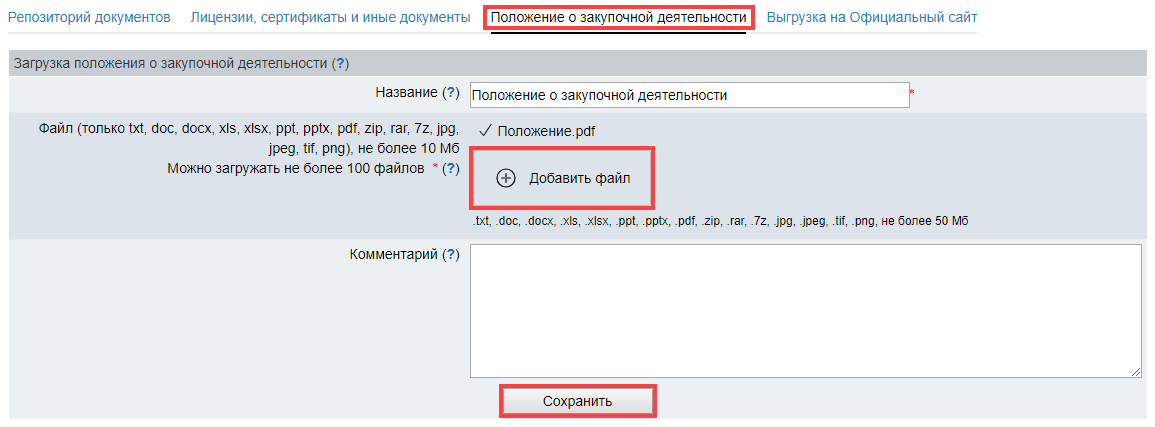Select the Положение о закупочной деятельности tab
This screenshot has height=427, width=1155.
point(618,18)
